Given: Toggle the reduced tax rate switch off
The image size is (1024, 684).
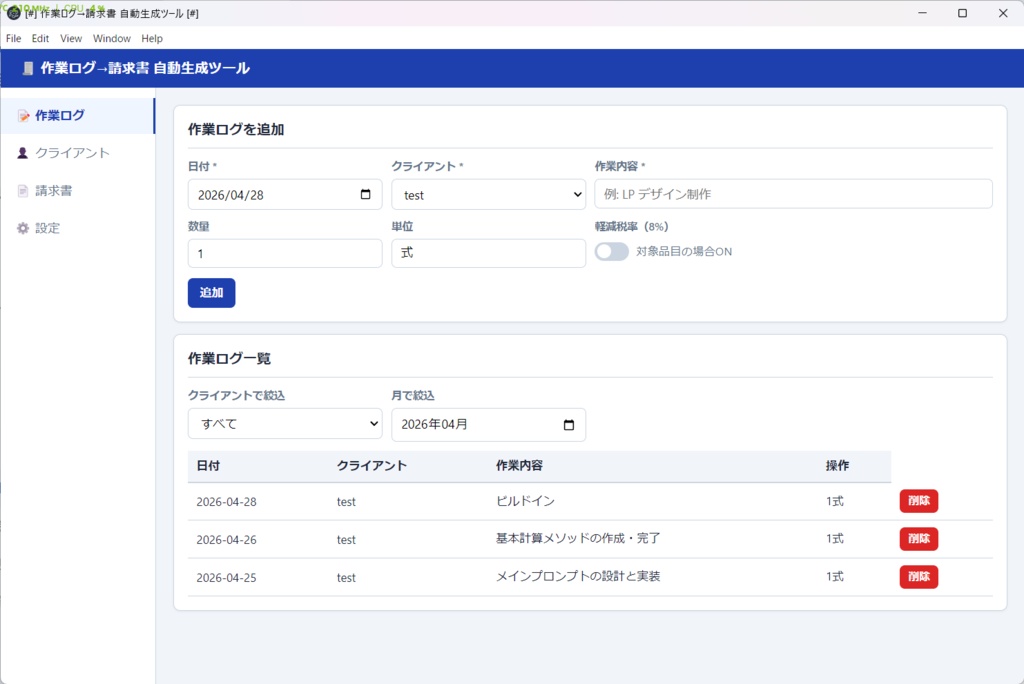Looking at the screenshot, I should [611, 253].
